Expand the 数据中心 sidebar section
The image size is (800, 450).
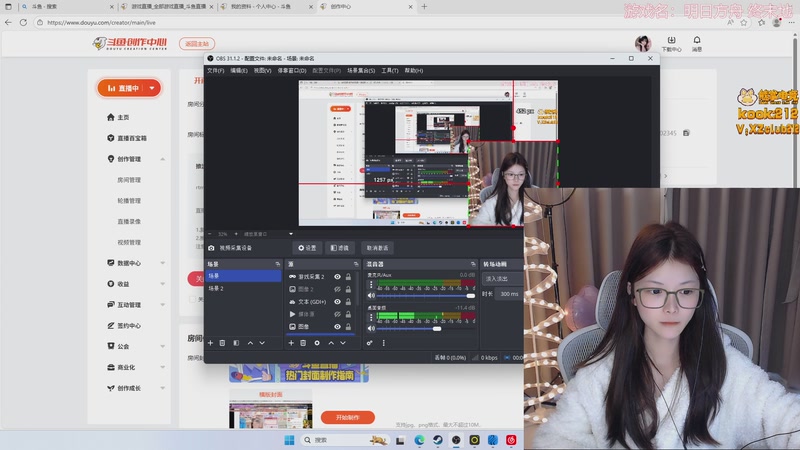(163, 263)
